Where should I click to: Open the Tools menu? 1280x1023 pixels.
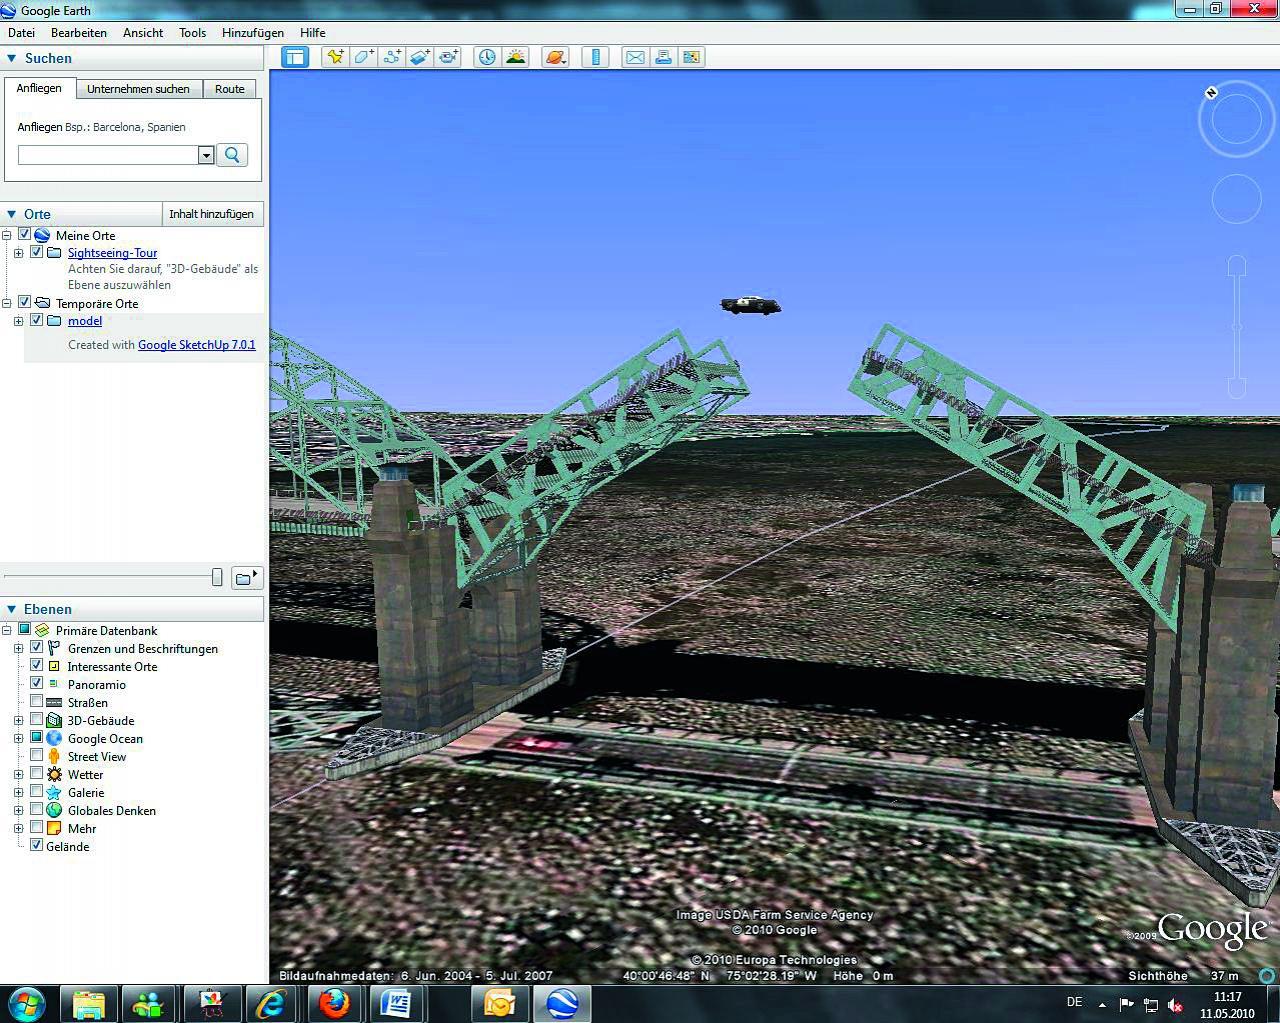193,33
